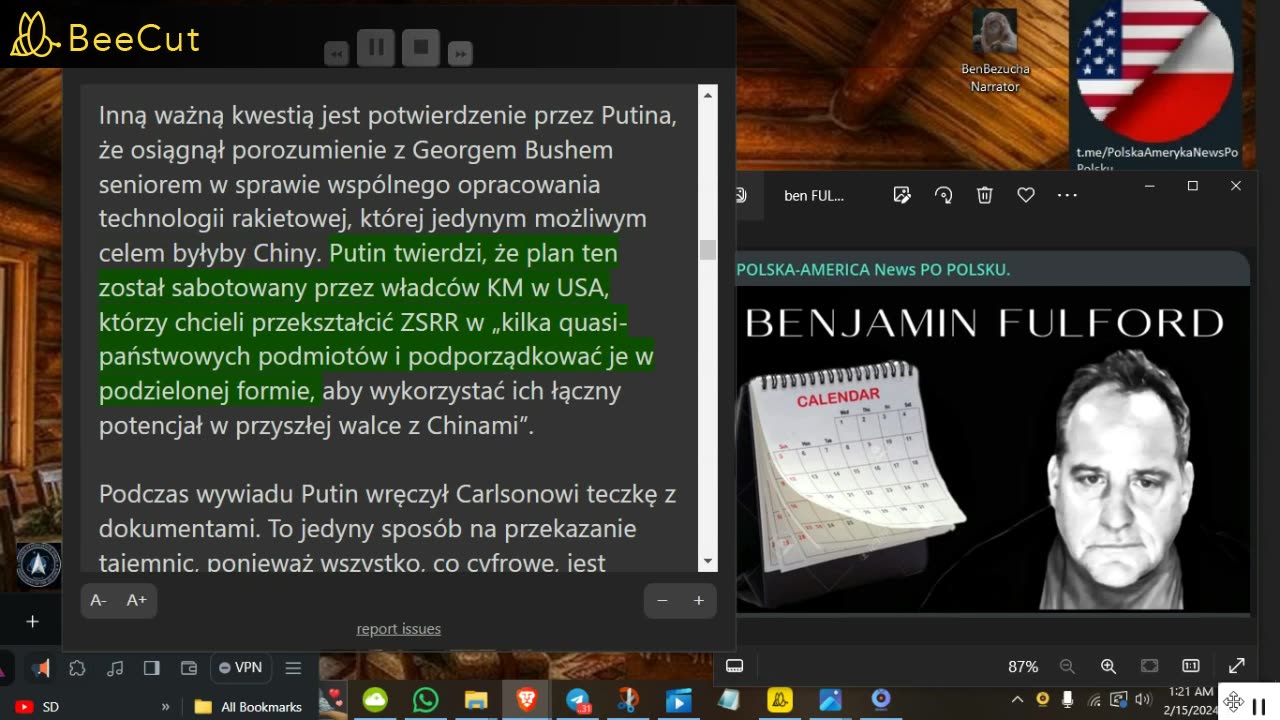Viewport: 1280px width, 720px height.
Task: Click the plus speed button in reader
Action: tap(699, 600)
